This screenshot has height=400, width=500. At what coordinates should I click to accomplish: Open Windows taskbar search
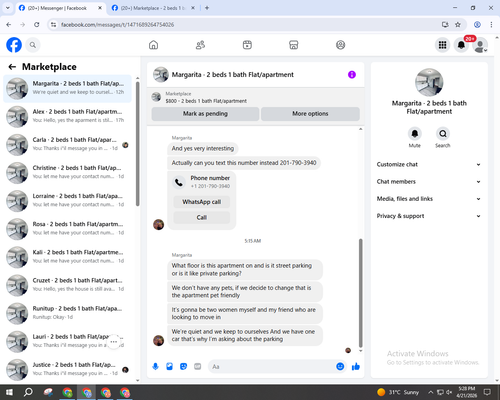[x=28, y=392]
